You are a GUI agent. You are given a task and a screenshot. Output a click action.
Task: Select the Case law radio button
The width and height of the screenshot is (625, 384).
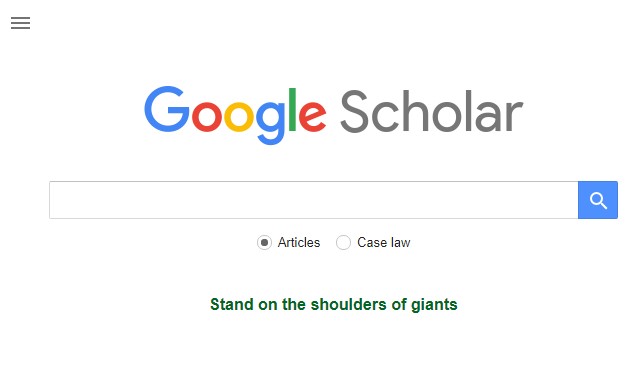pos(343,242)
